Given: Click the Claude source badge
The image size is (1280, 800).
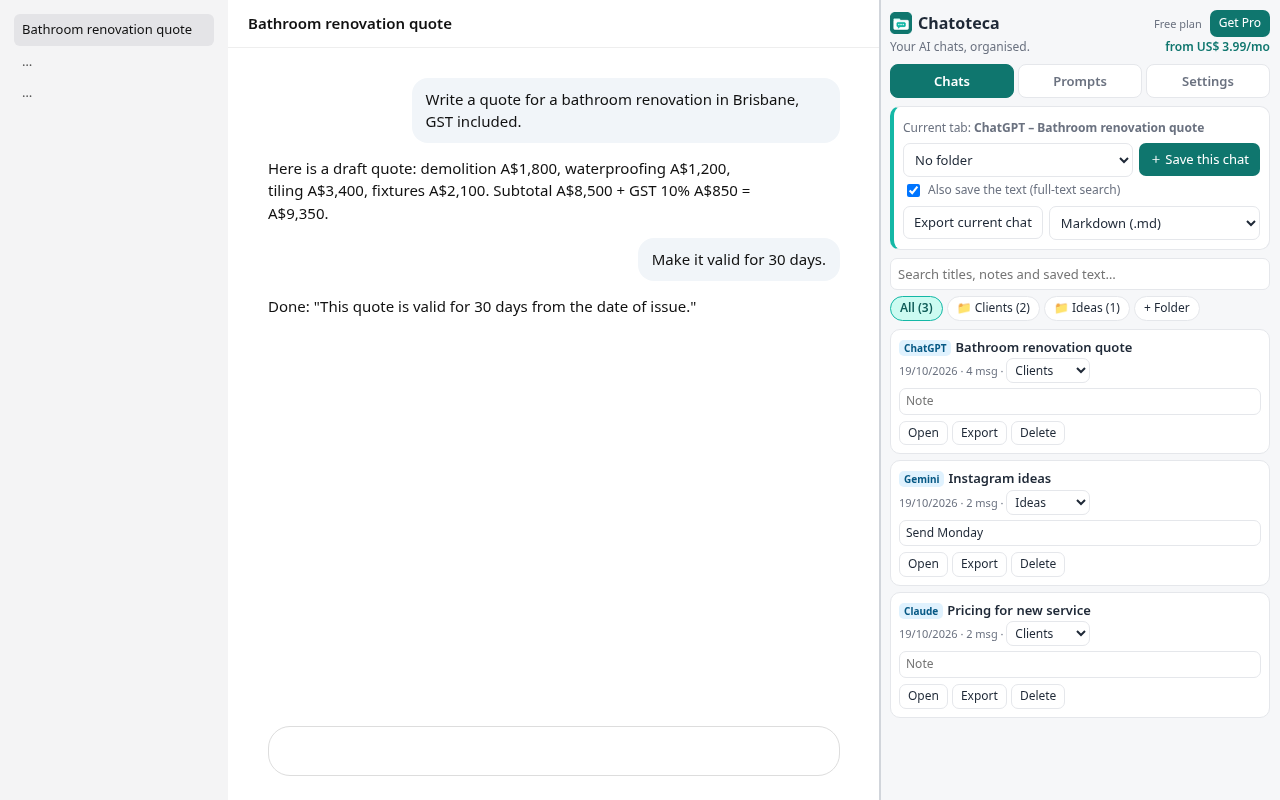Looking at the screenshot, I should pos(921,611).
